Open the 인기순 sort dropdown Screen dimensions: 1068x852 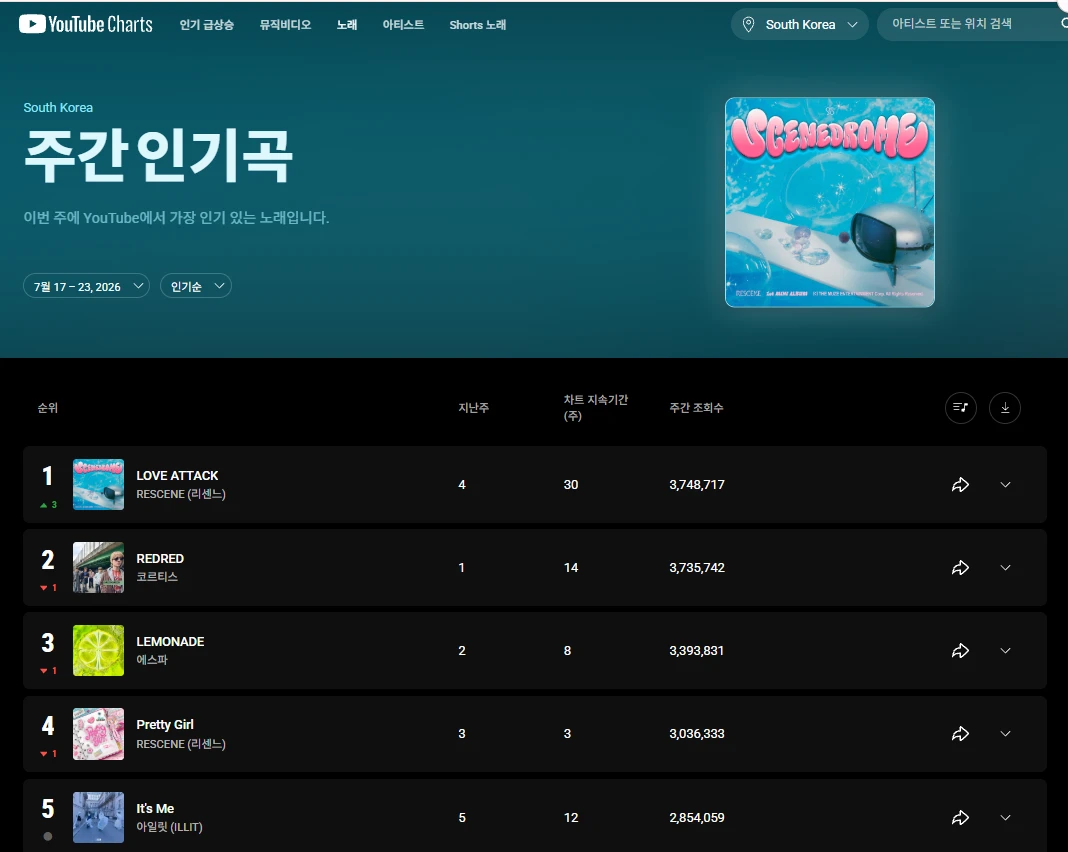coord(196,286)
